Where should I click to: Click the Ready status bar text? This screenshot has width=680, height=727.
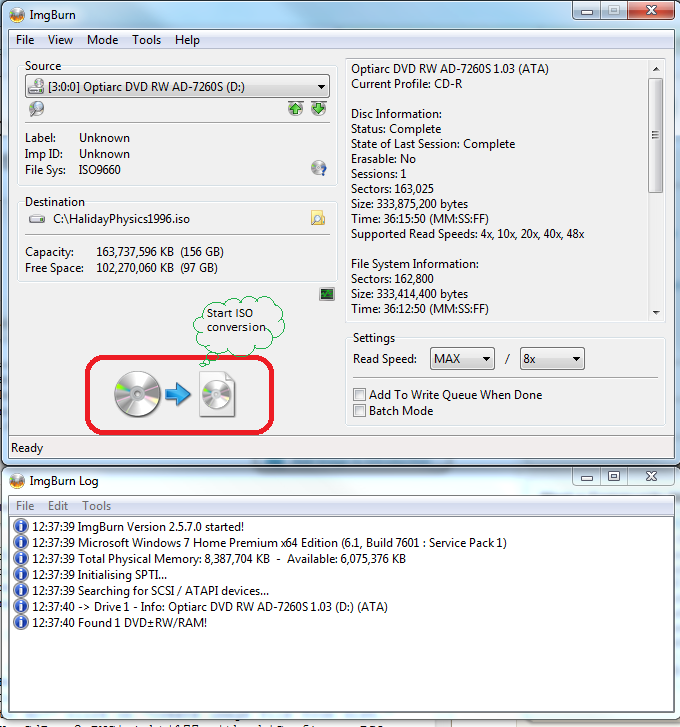pyautogui.click(x=27, y=448)
